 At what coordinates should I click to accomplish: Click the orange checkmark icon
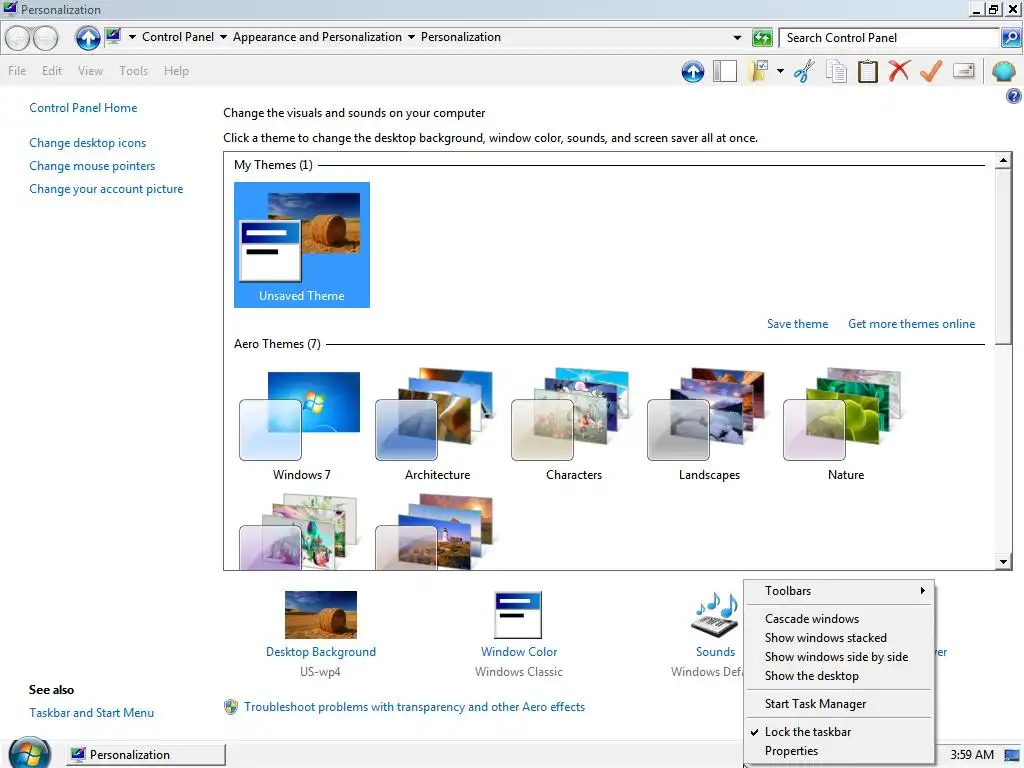(x=931, y=71)
